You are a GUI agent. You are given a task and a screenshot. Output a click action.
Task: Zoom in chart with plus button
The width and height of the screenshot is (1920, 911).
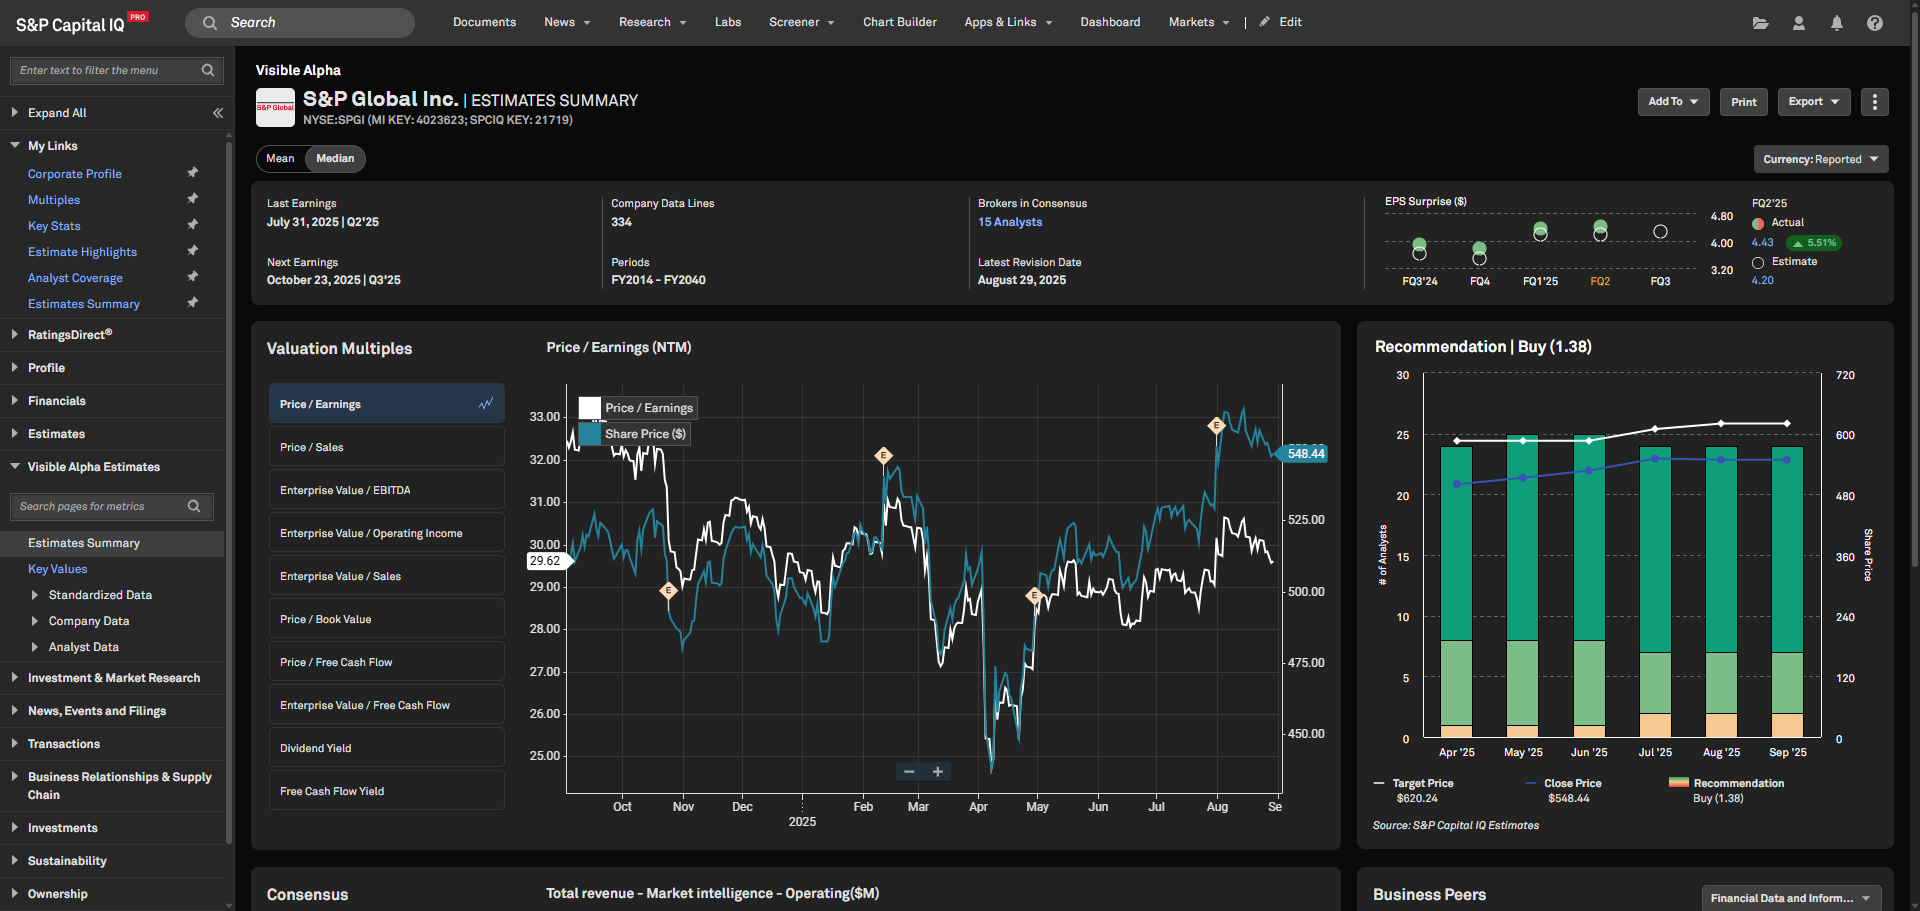[x=937, y=772]
